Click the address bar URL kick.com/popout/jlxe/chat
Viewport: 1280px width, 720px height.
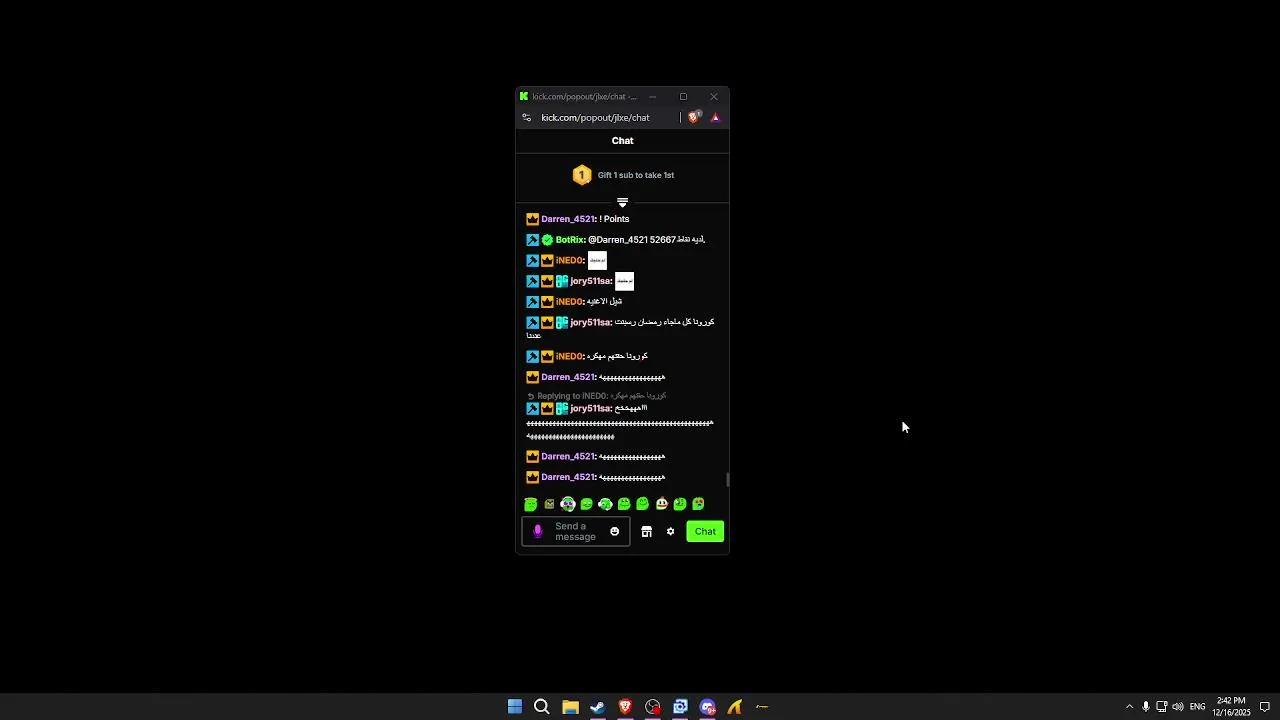[595, 118]
